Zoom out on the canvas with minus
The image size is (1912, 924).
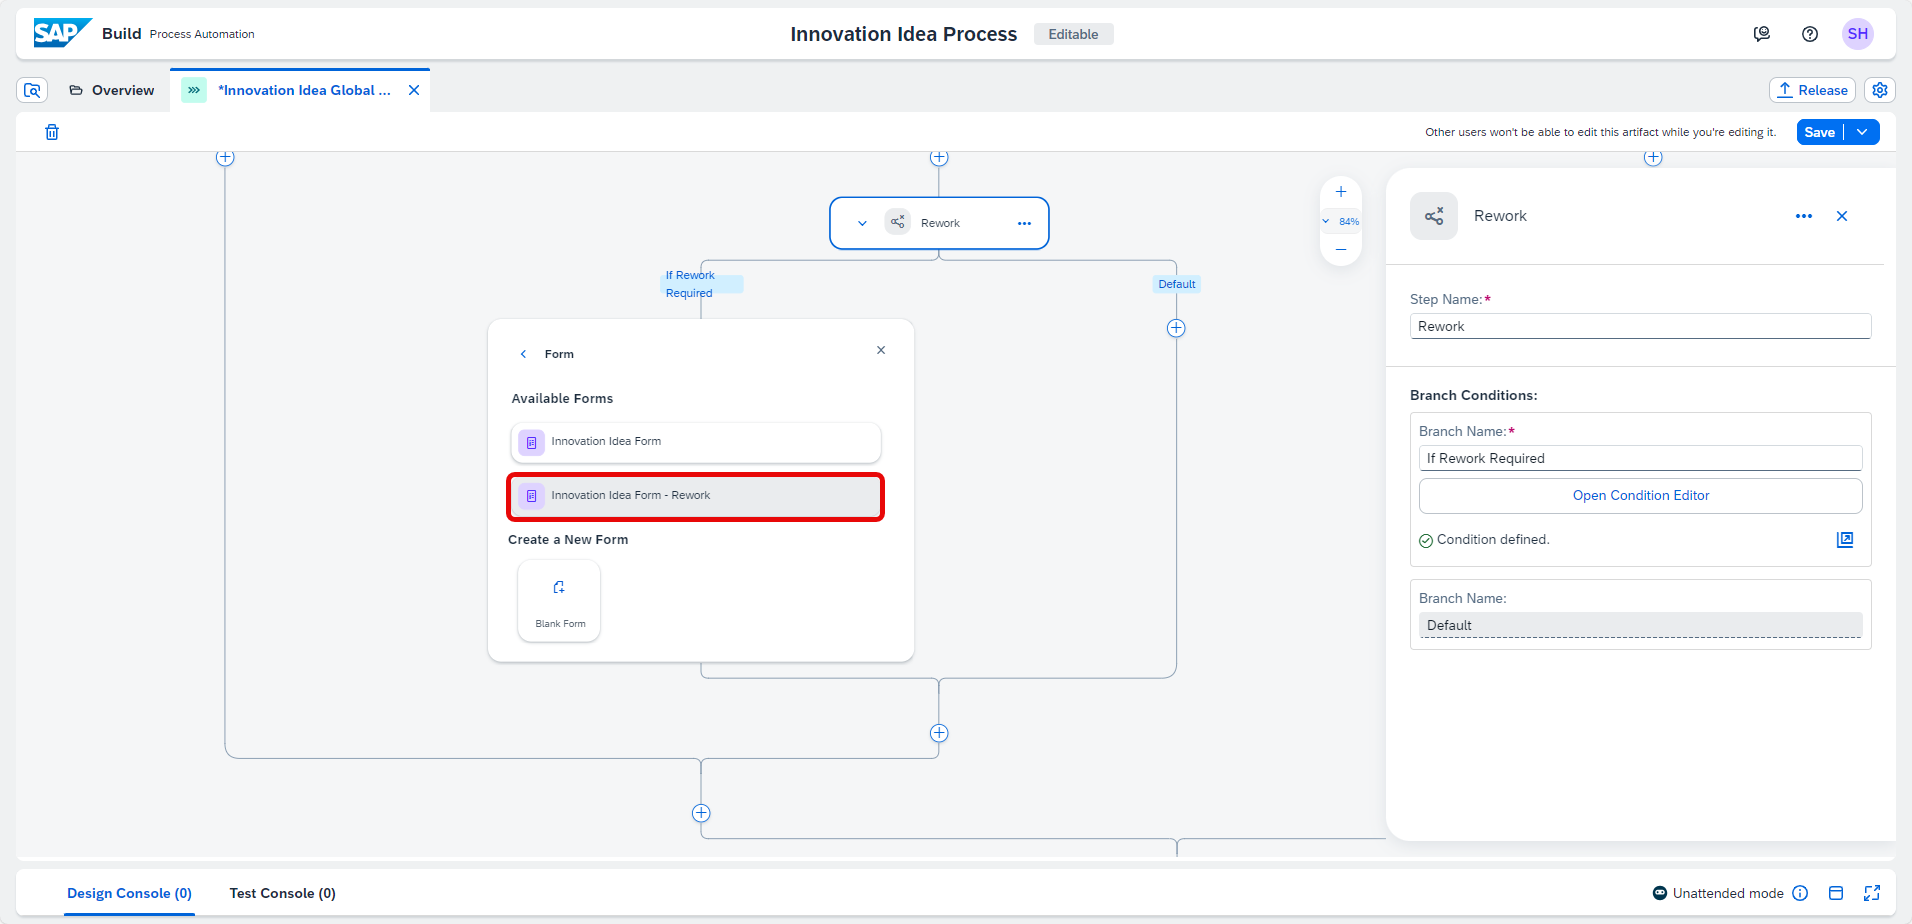tap(1341, 249)
